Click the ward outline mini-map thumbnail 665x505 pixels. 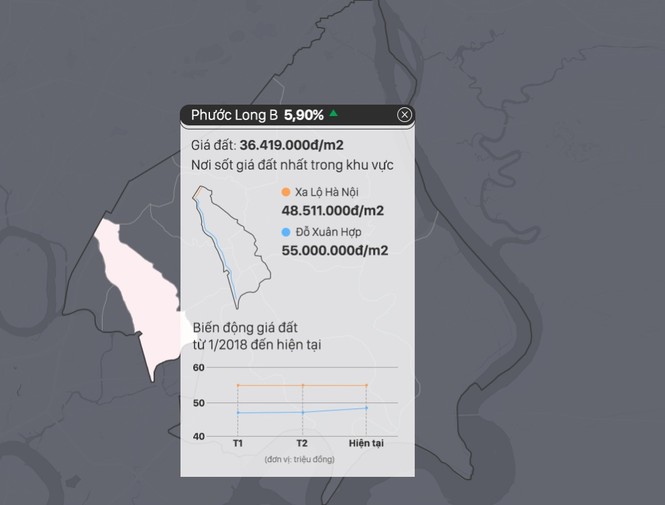pyautogui.click(x=230, y=245)
